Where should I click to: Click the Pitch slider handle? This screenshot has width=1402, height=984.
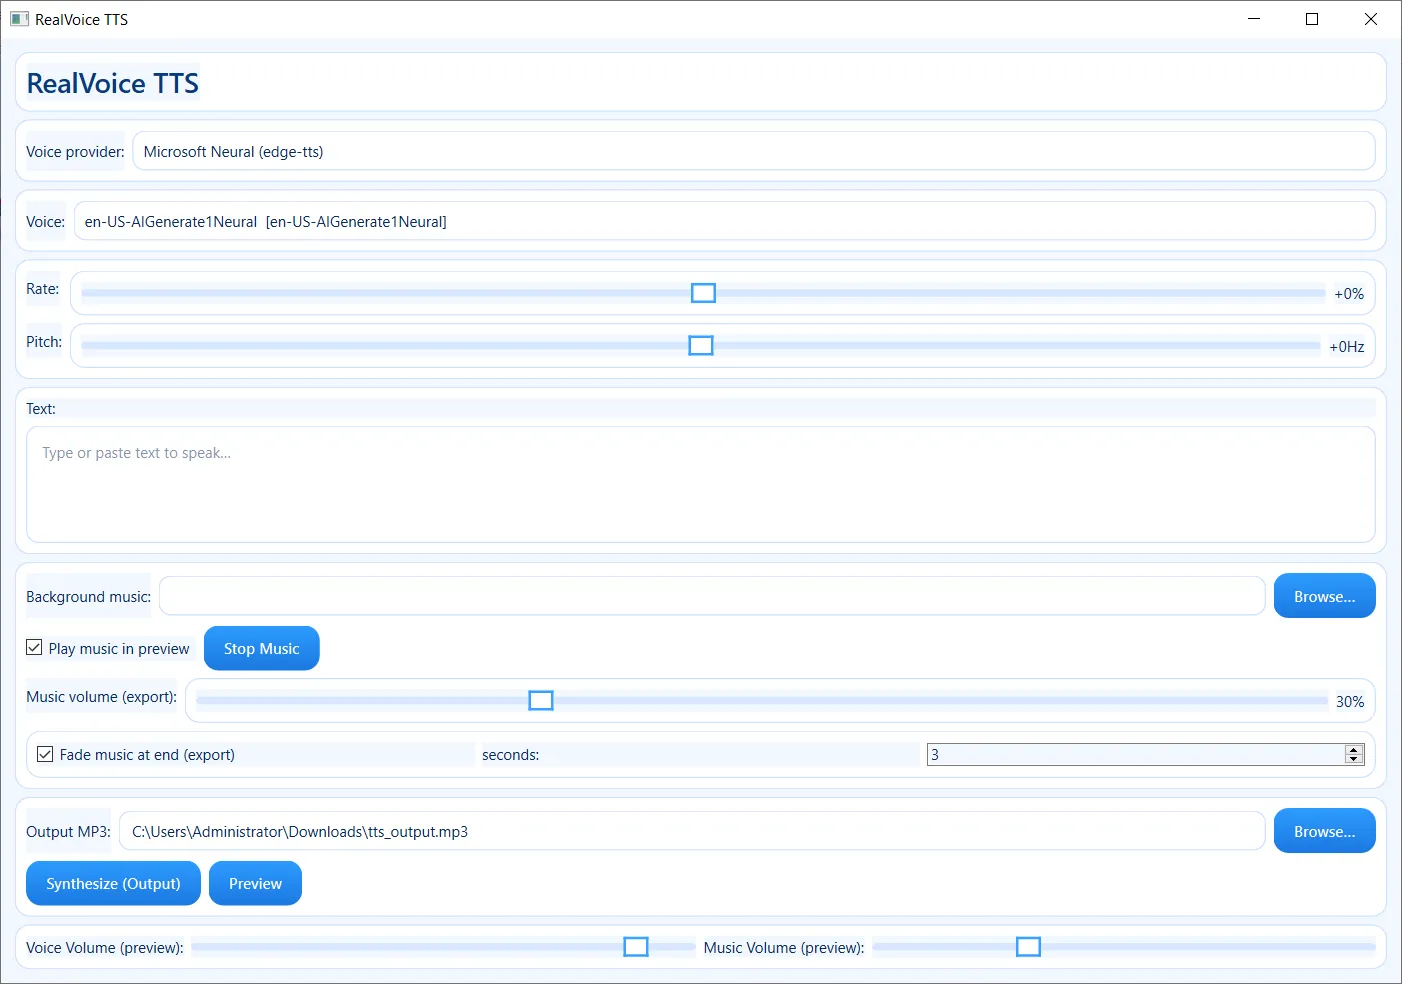701,346
